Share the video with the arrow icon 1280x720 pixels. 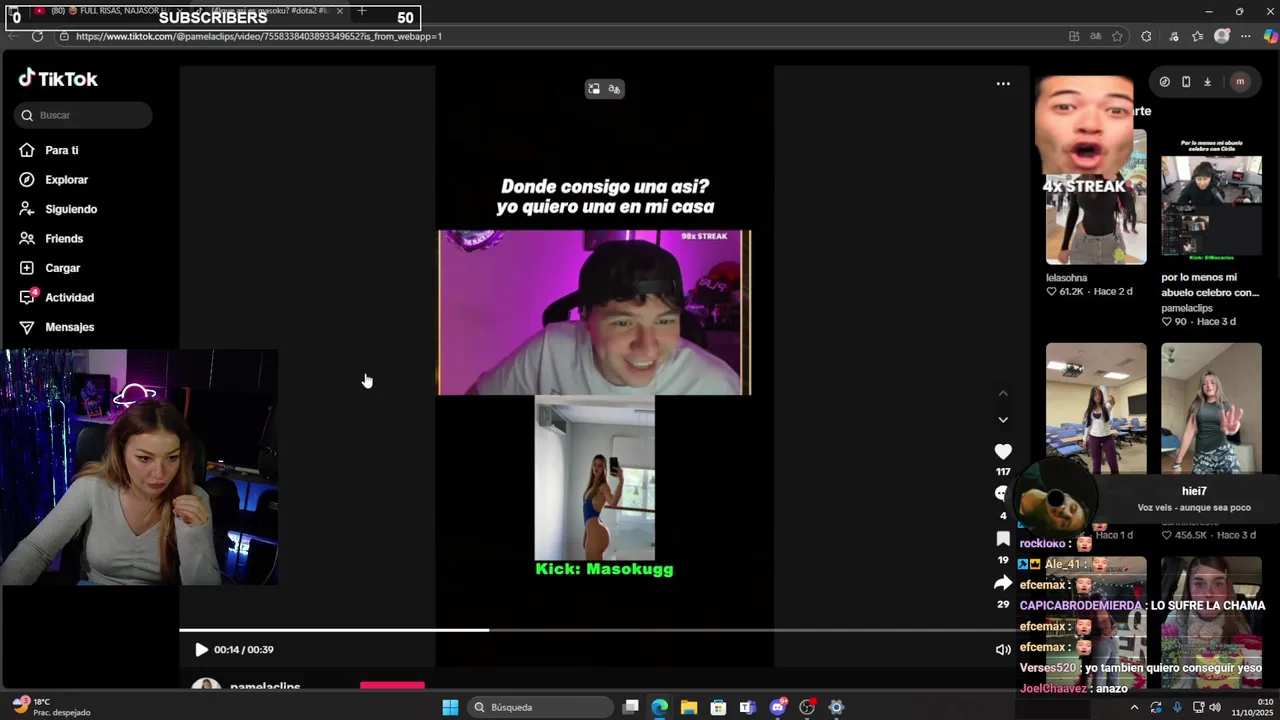1003,583
